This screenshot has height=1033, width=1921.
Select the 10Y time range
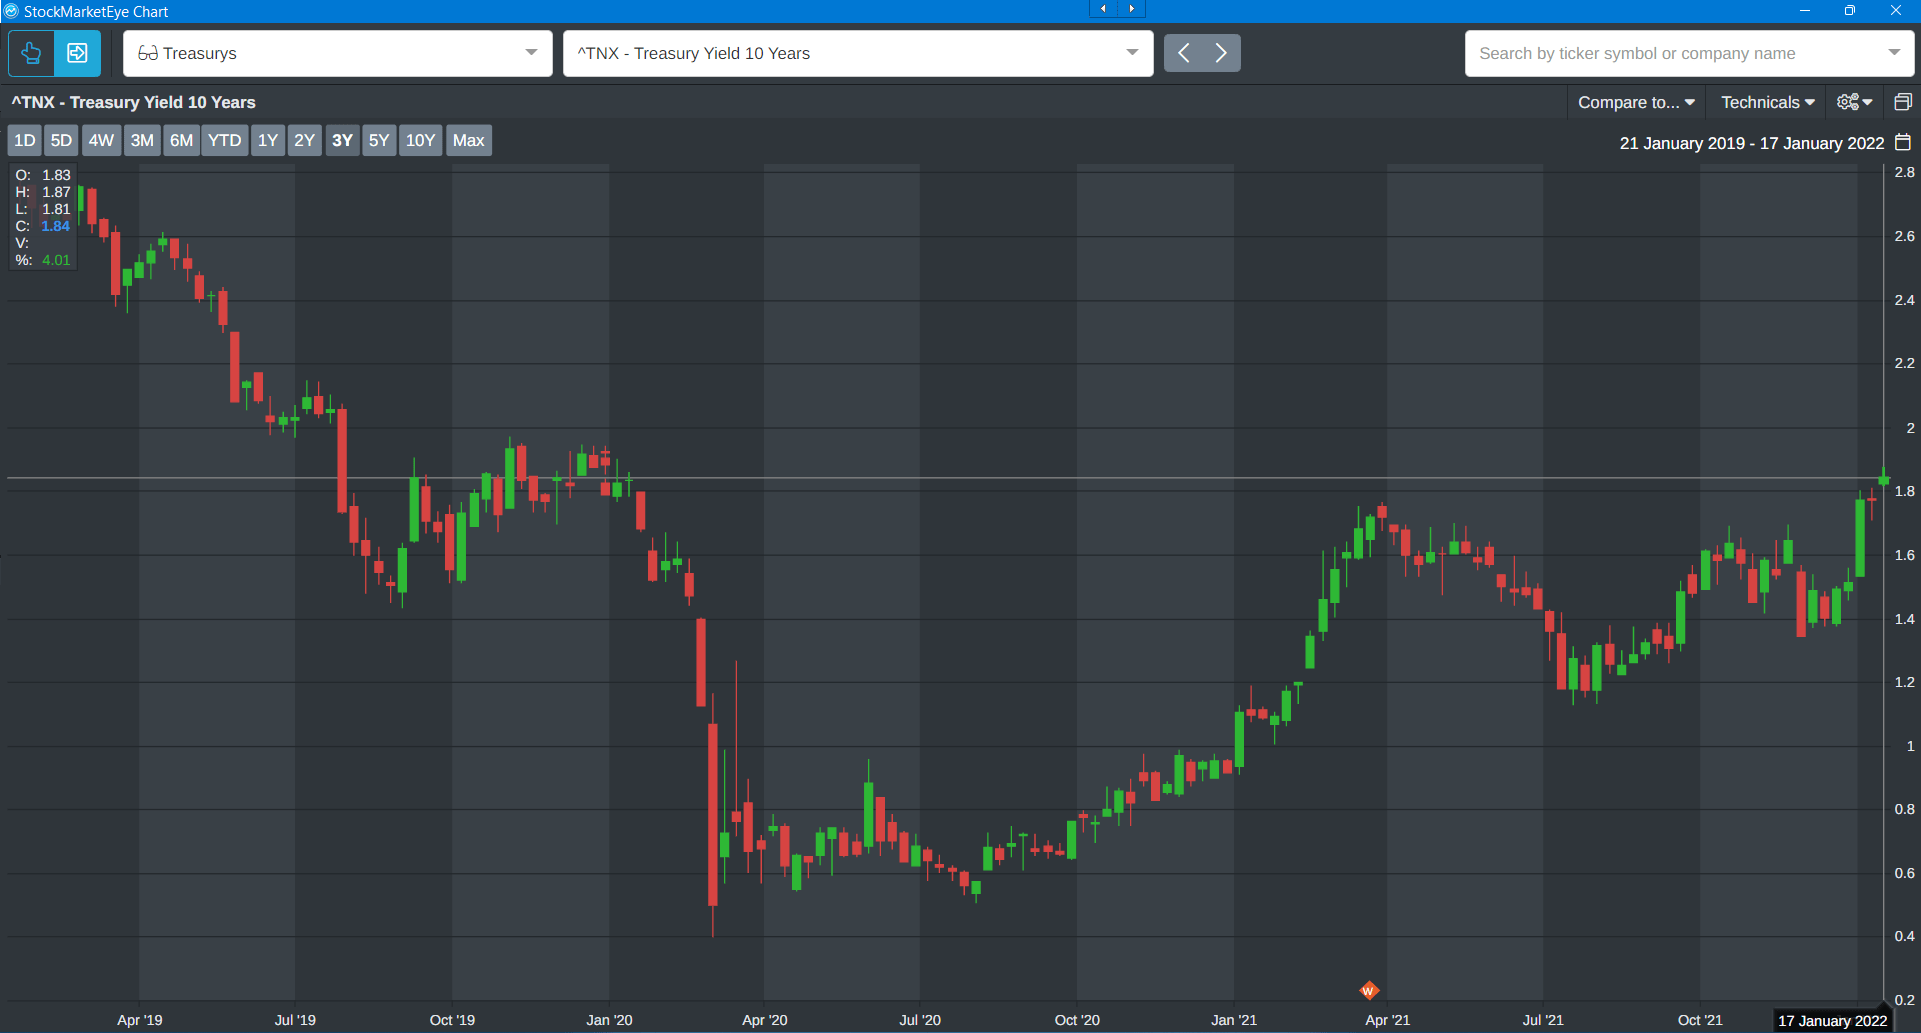[420, 140]
